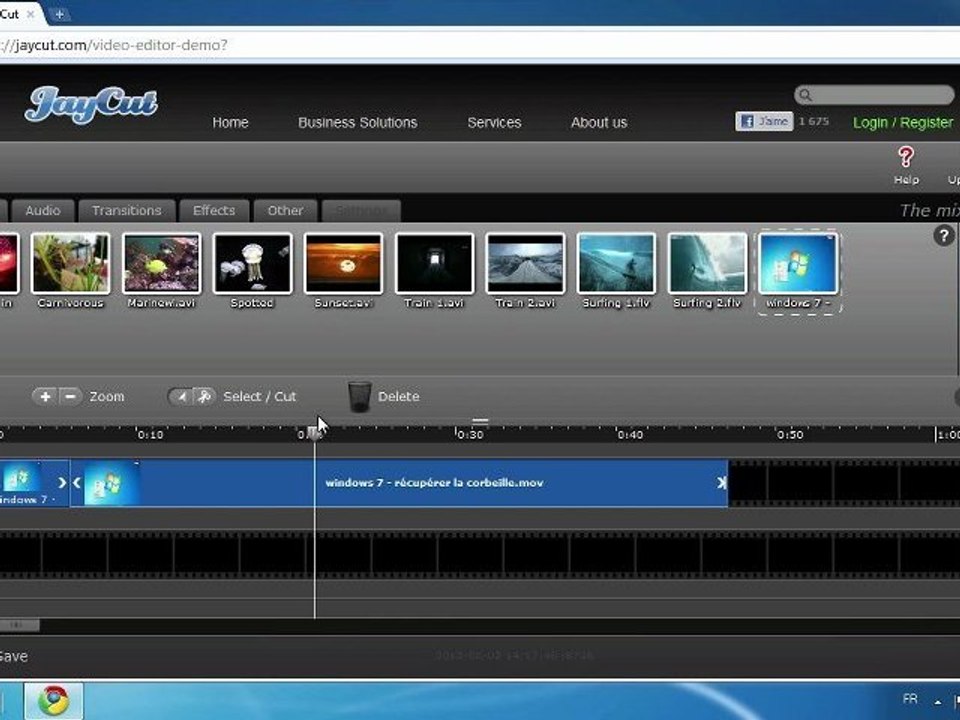
Task: Switch to the Transitions tab
Action: tap(127, 211)
